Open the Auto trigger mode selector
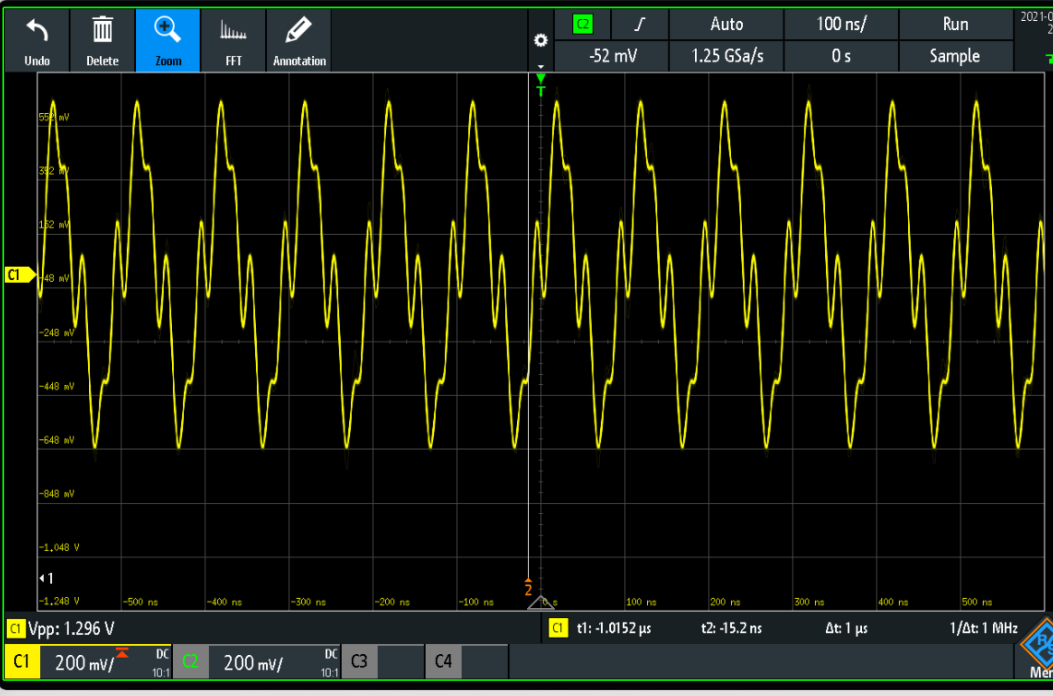Image resolution: width=1053 pixels, height=696 pixels. (x=726, y=23)
